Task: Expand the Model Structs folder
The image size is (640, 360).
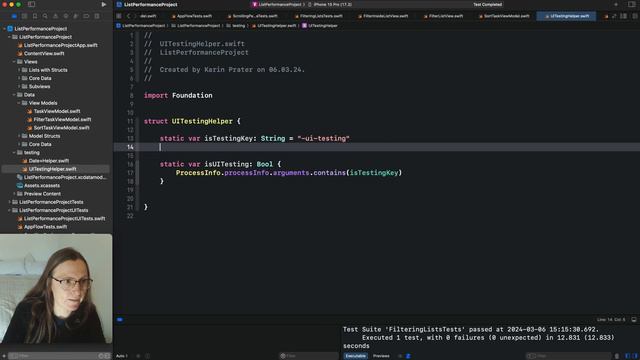Action: [19, 136]
